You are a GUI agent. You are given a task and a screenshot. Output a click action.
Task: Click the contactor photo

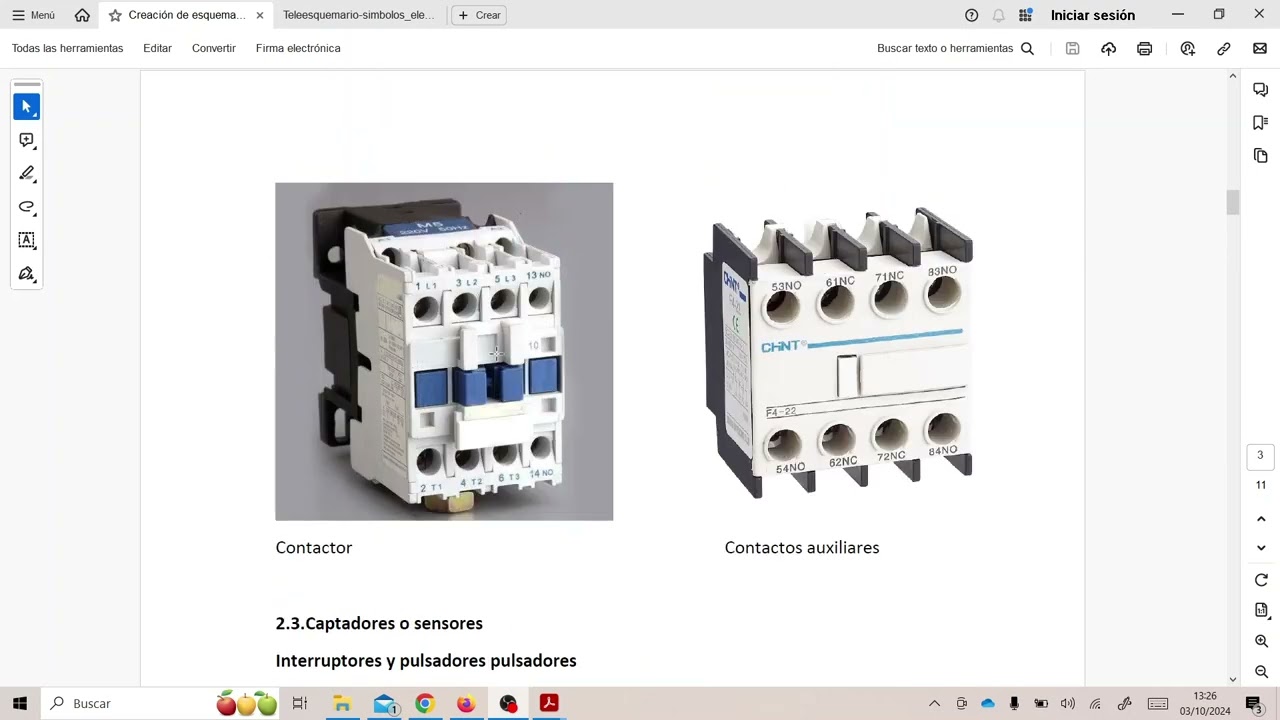coord(444,351)
